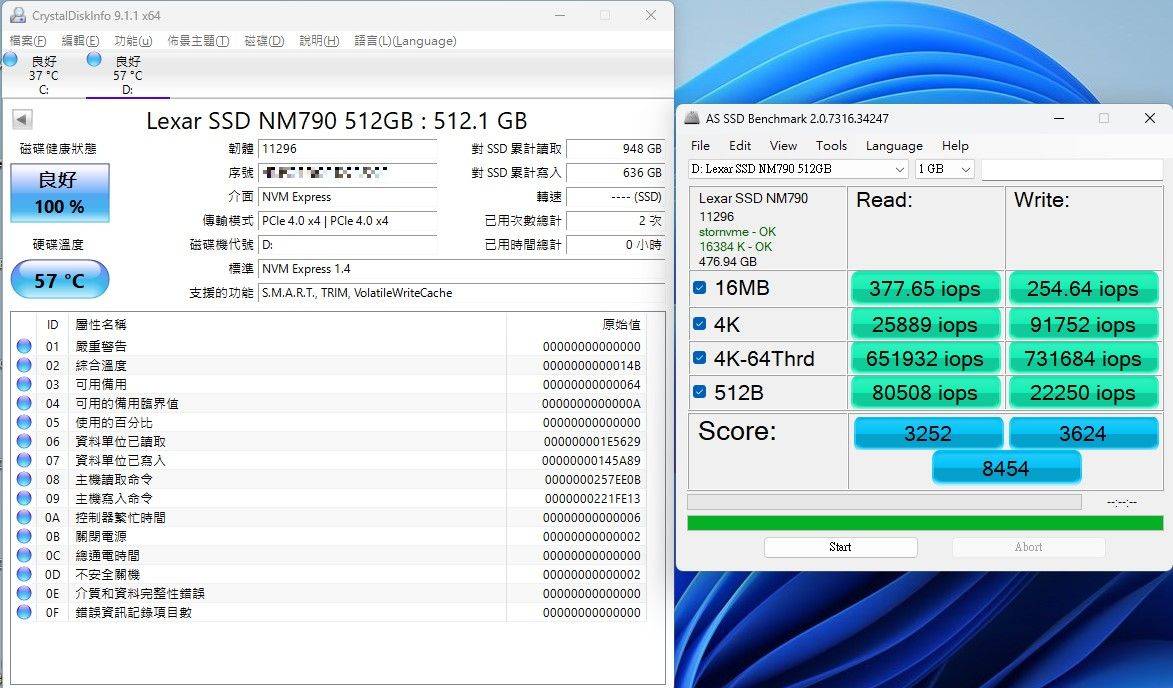Open the 功能(u) menu in CrystalDiskInfo
1173x688 pixels.
tap(133, 40)
